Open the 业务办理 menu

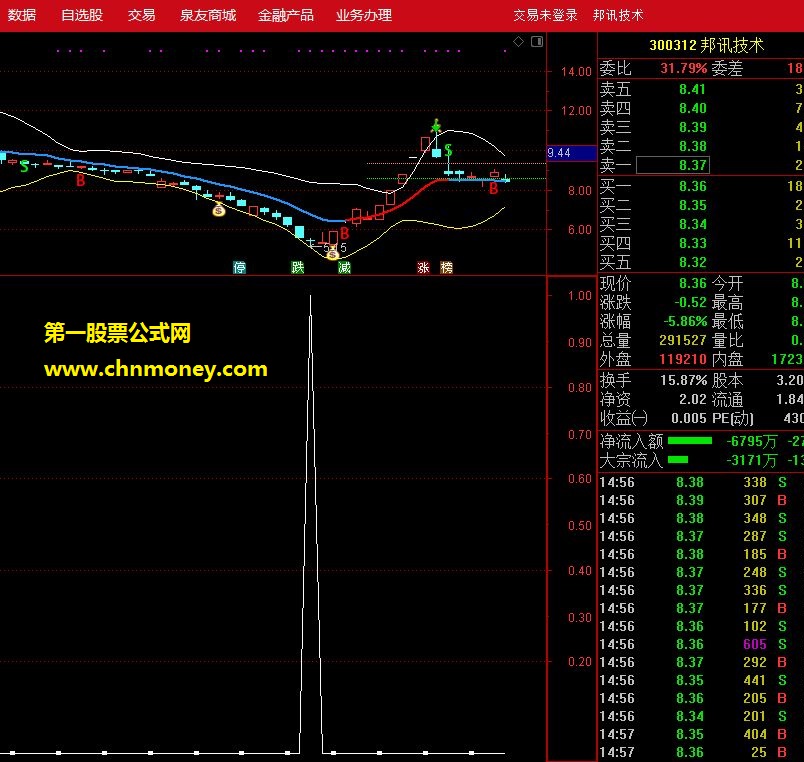click(x=364, y=15)
